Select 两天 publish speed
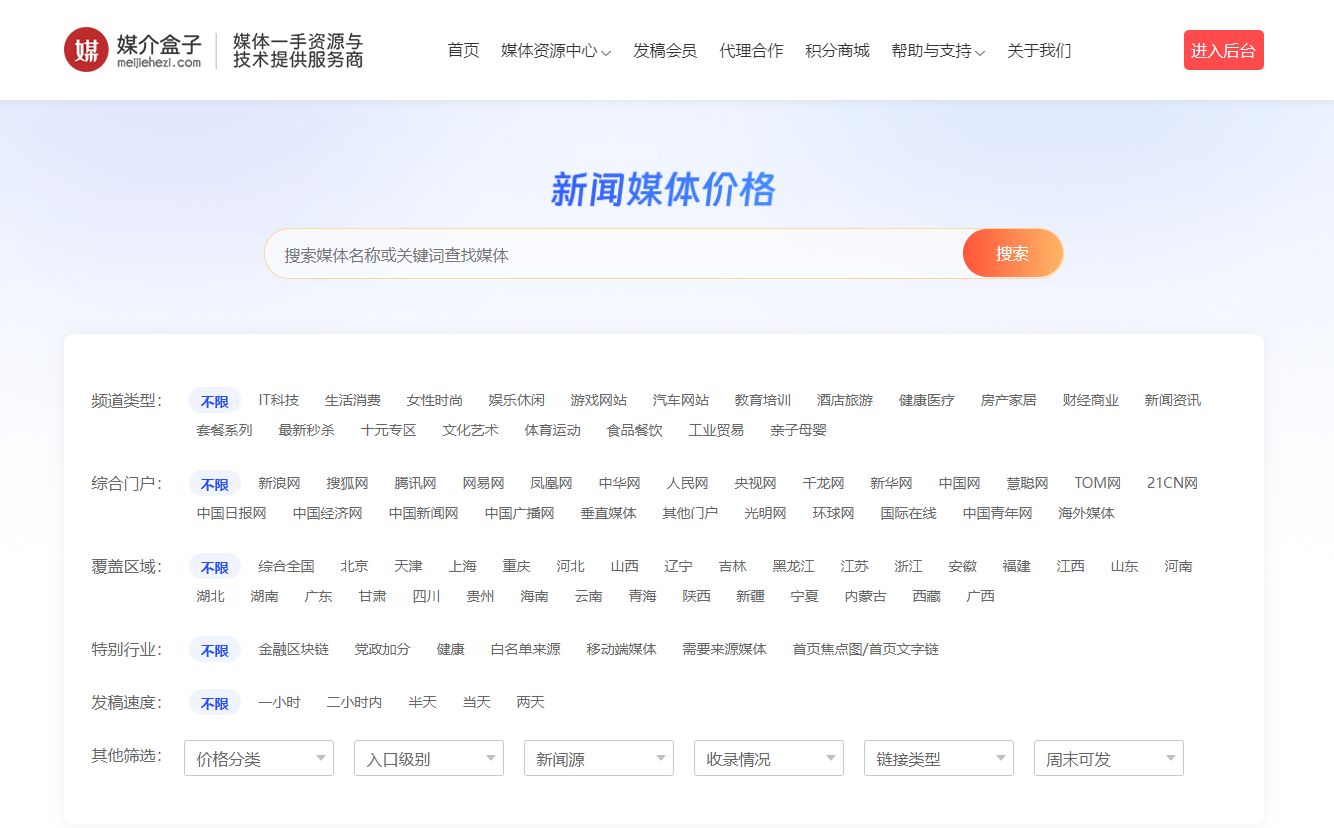The height and width of the screenshot is (828, 1334). coord(530,702)
